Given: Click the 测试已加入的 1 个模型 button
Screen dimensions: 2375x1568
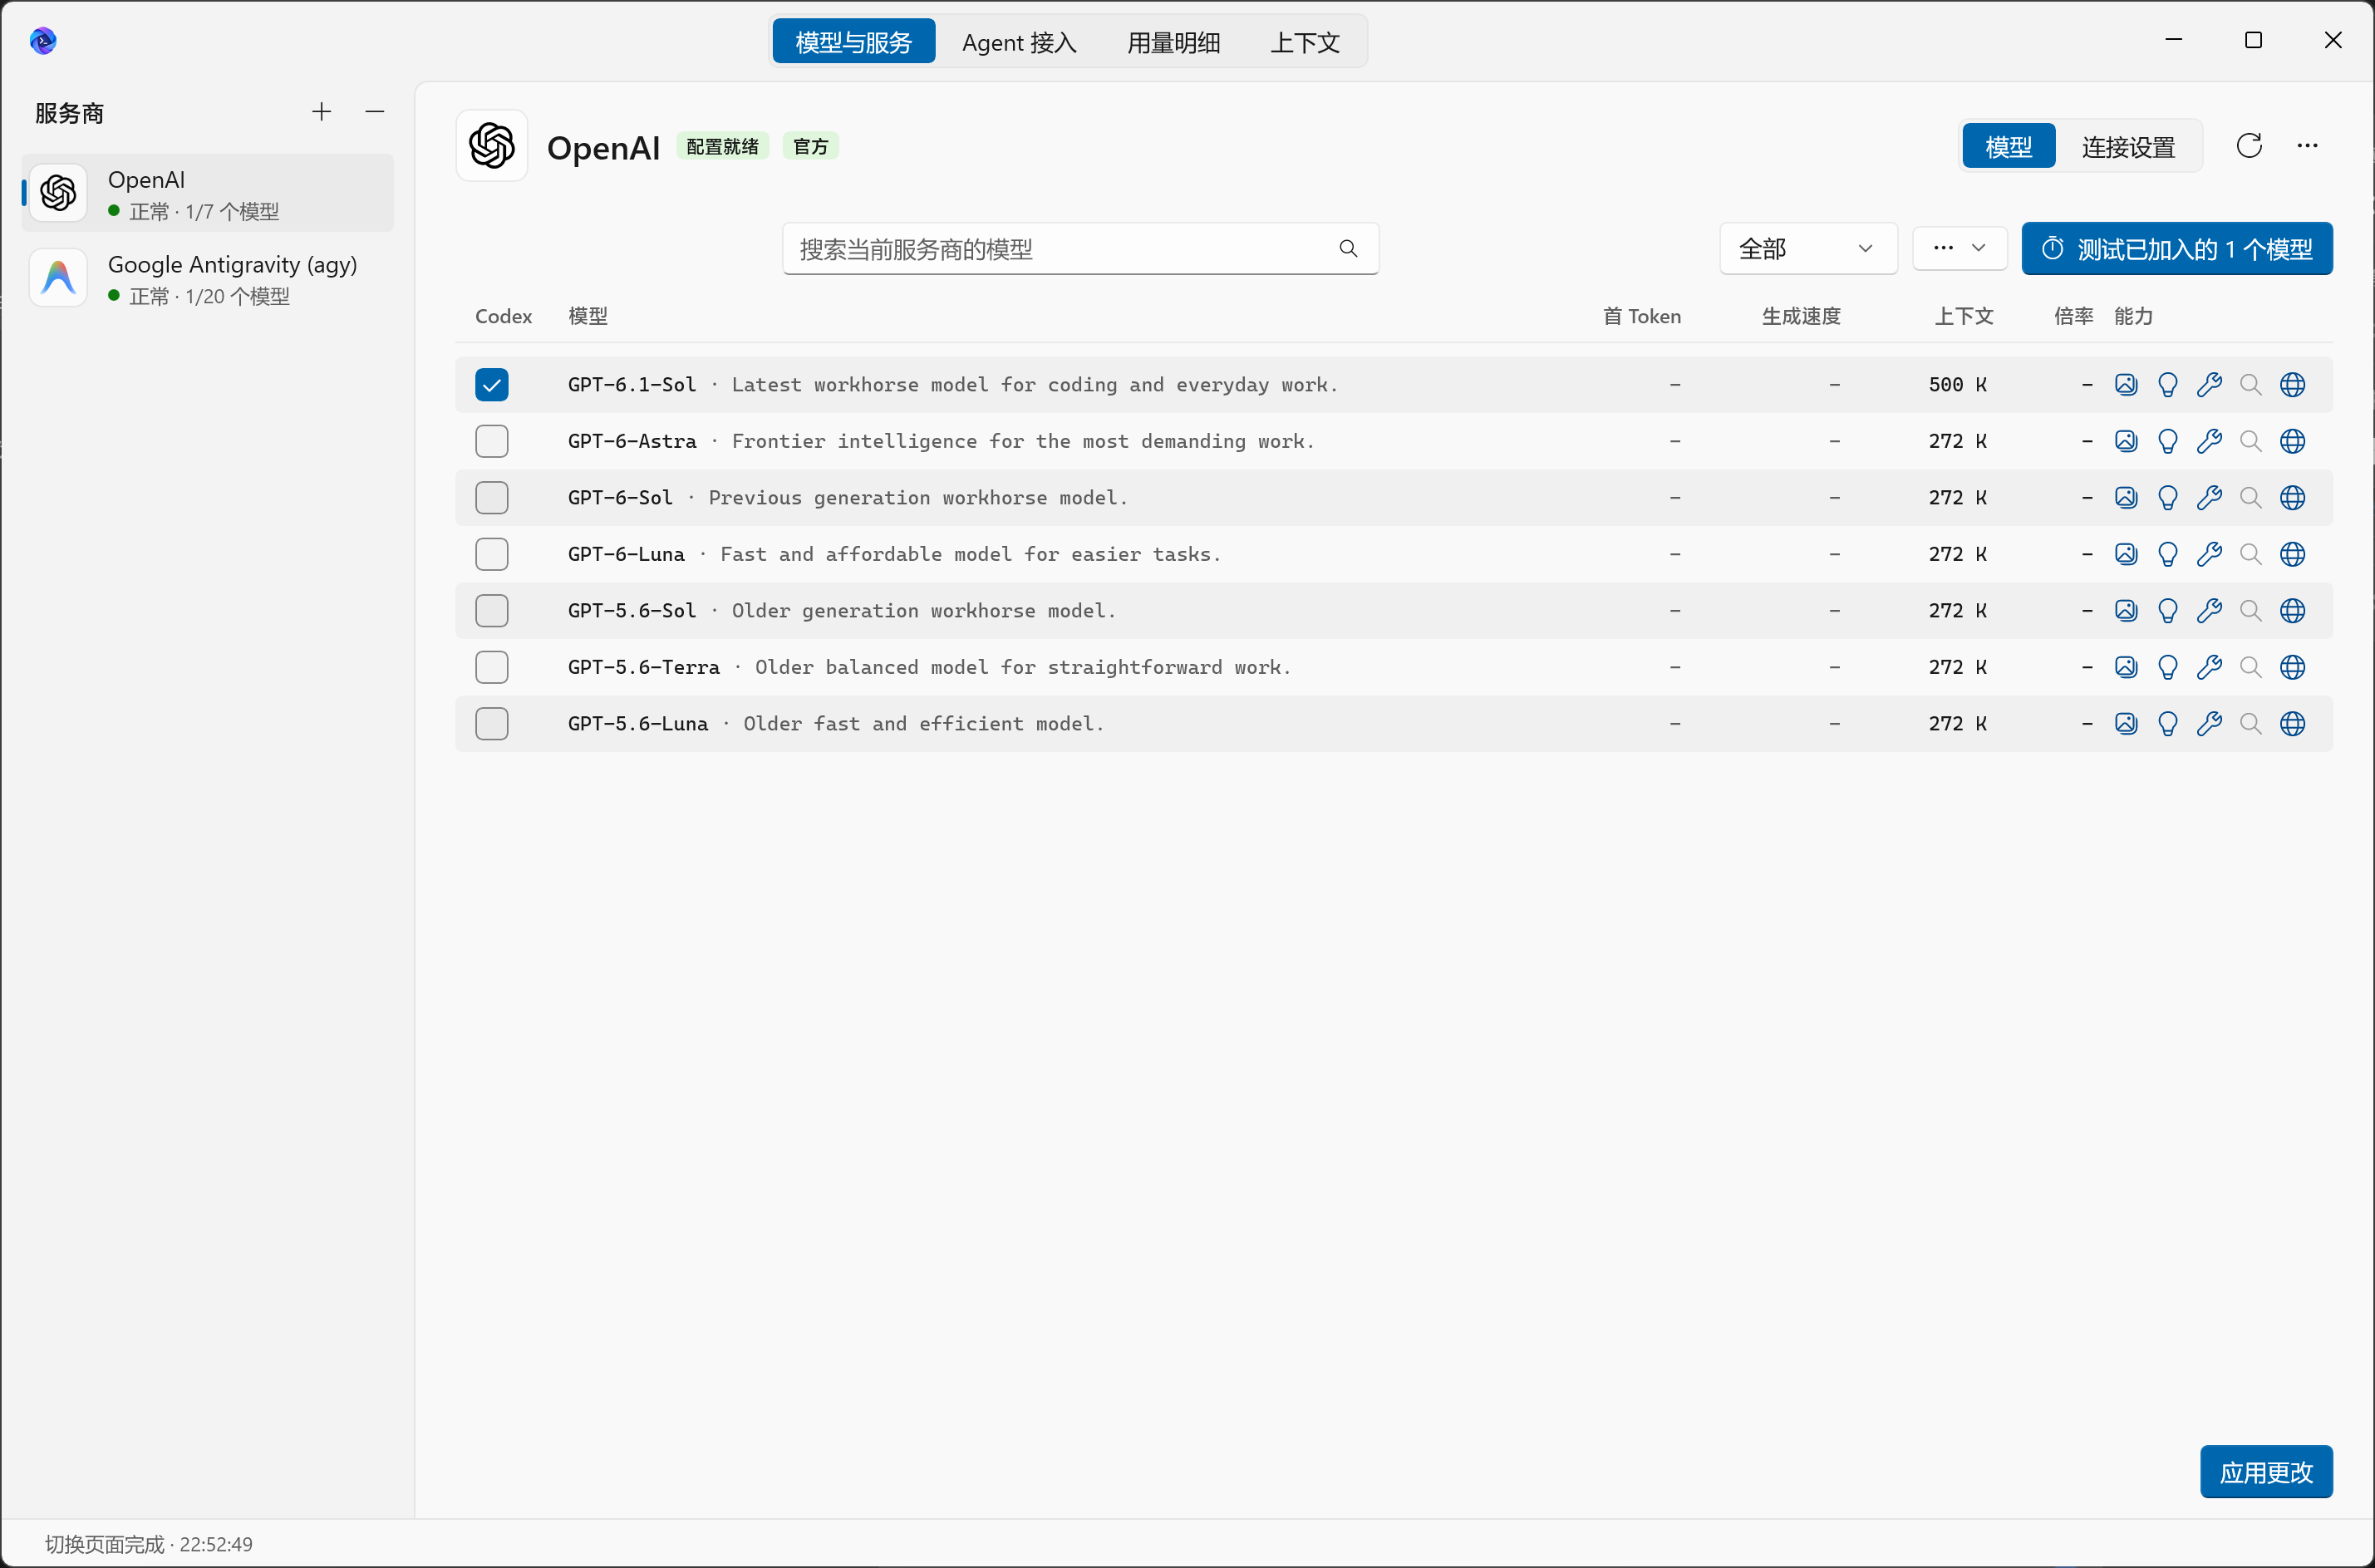Looking at the screenshot, I should tap(2177, 249).
